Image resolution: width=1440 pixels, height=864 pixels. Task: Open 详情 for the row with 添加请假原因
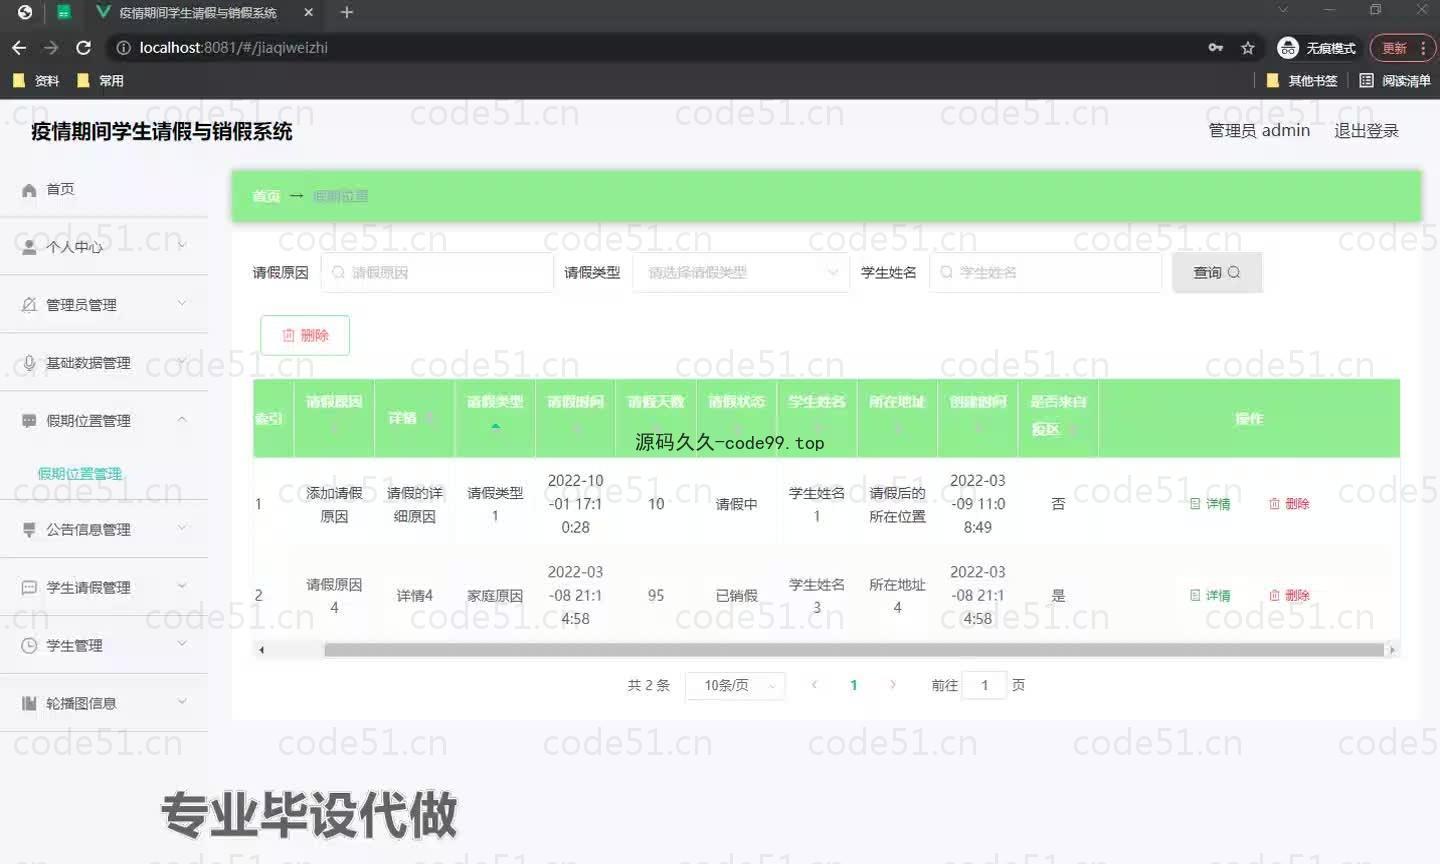point(1210,504)
